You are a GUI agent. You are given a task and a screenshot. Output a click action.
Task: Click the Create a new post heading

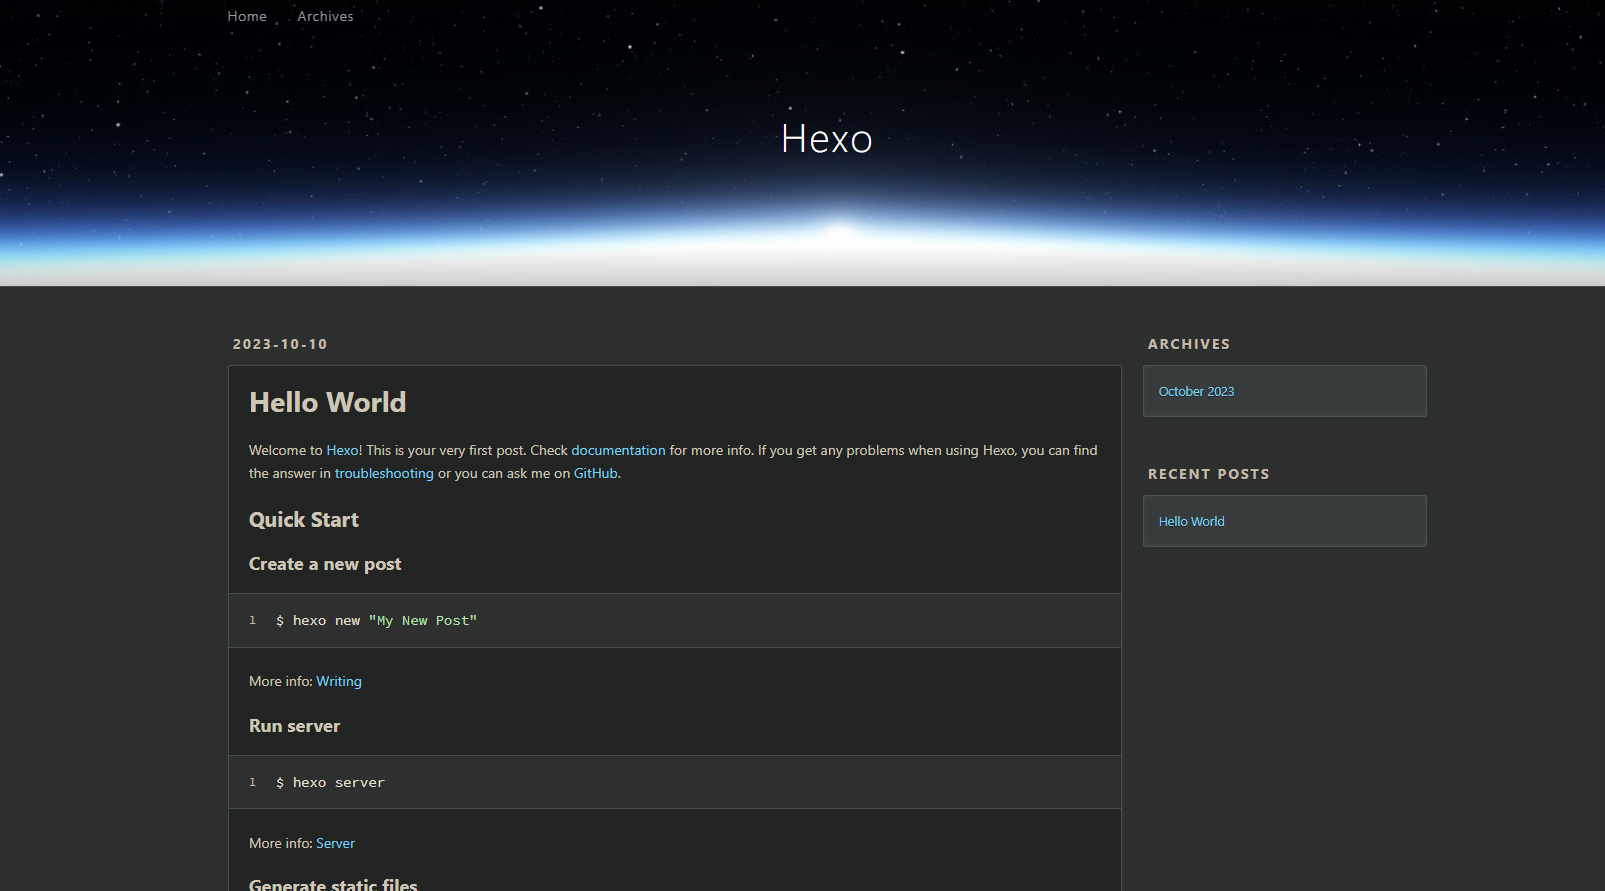[x=325, y=564]
